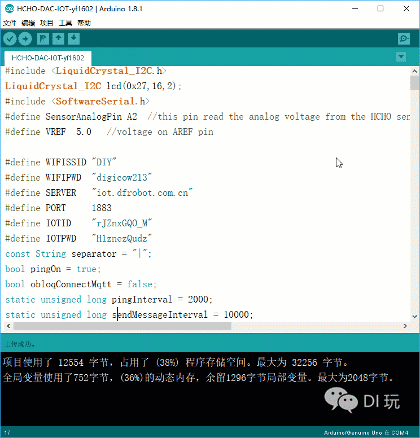This screenshot has height=438, width=420.
Task: Click the horizontal scrollbar thumb
Action: [x=122, y=326]
